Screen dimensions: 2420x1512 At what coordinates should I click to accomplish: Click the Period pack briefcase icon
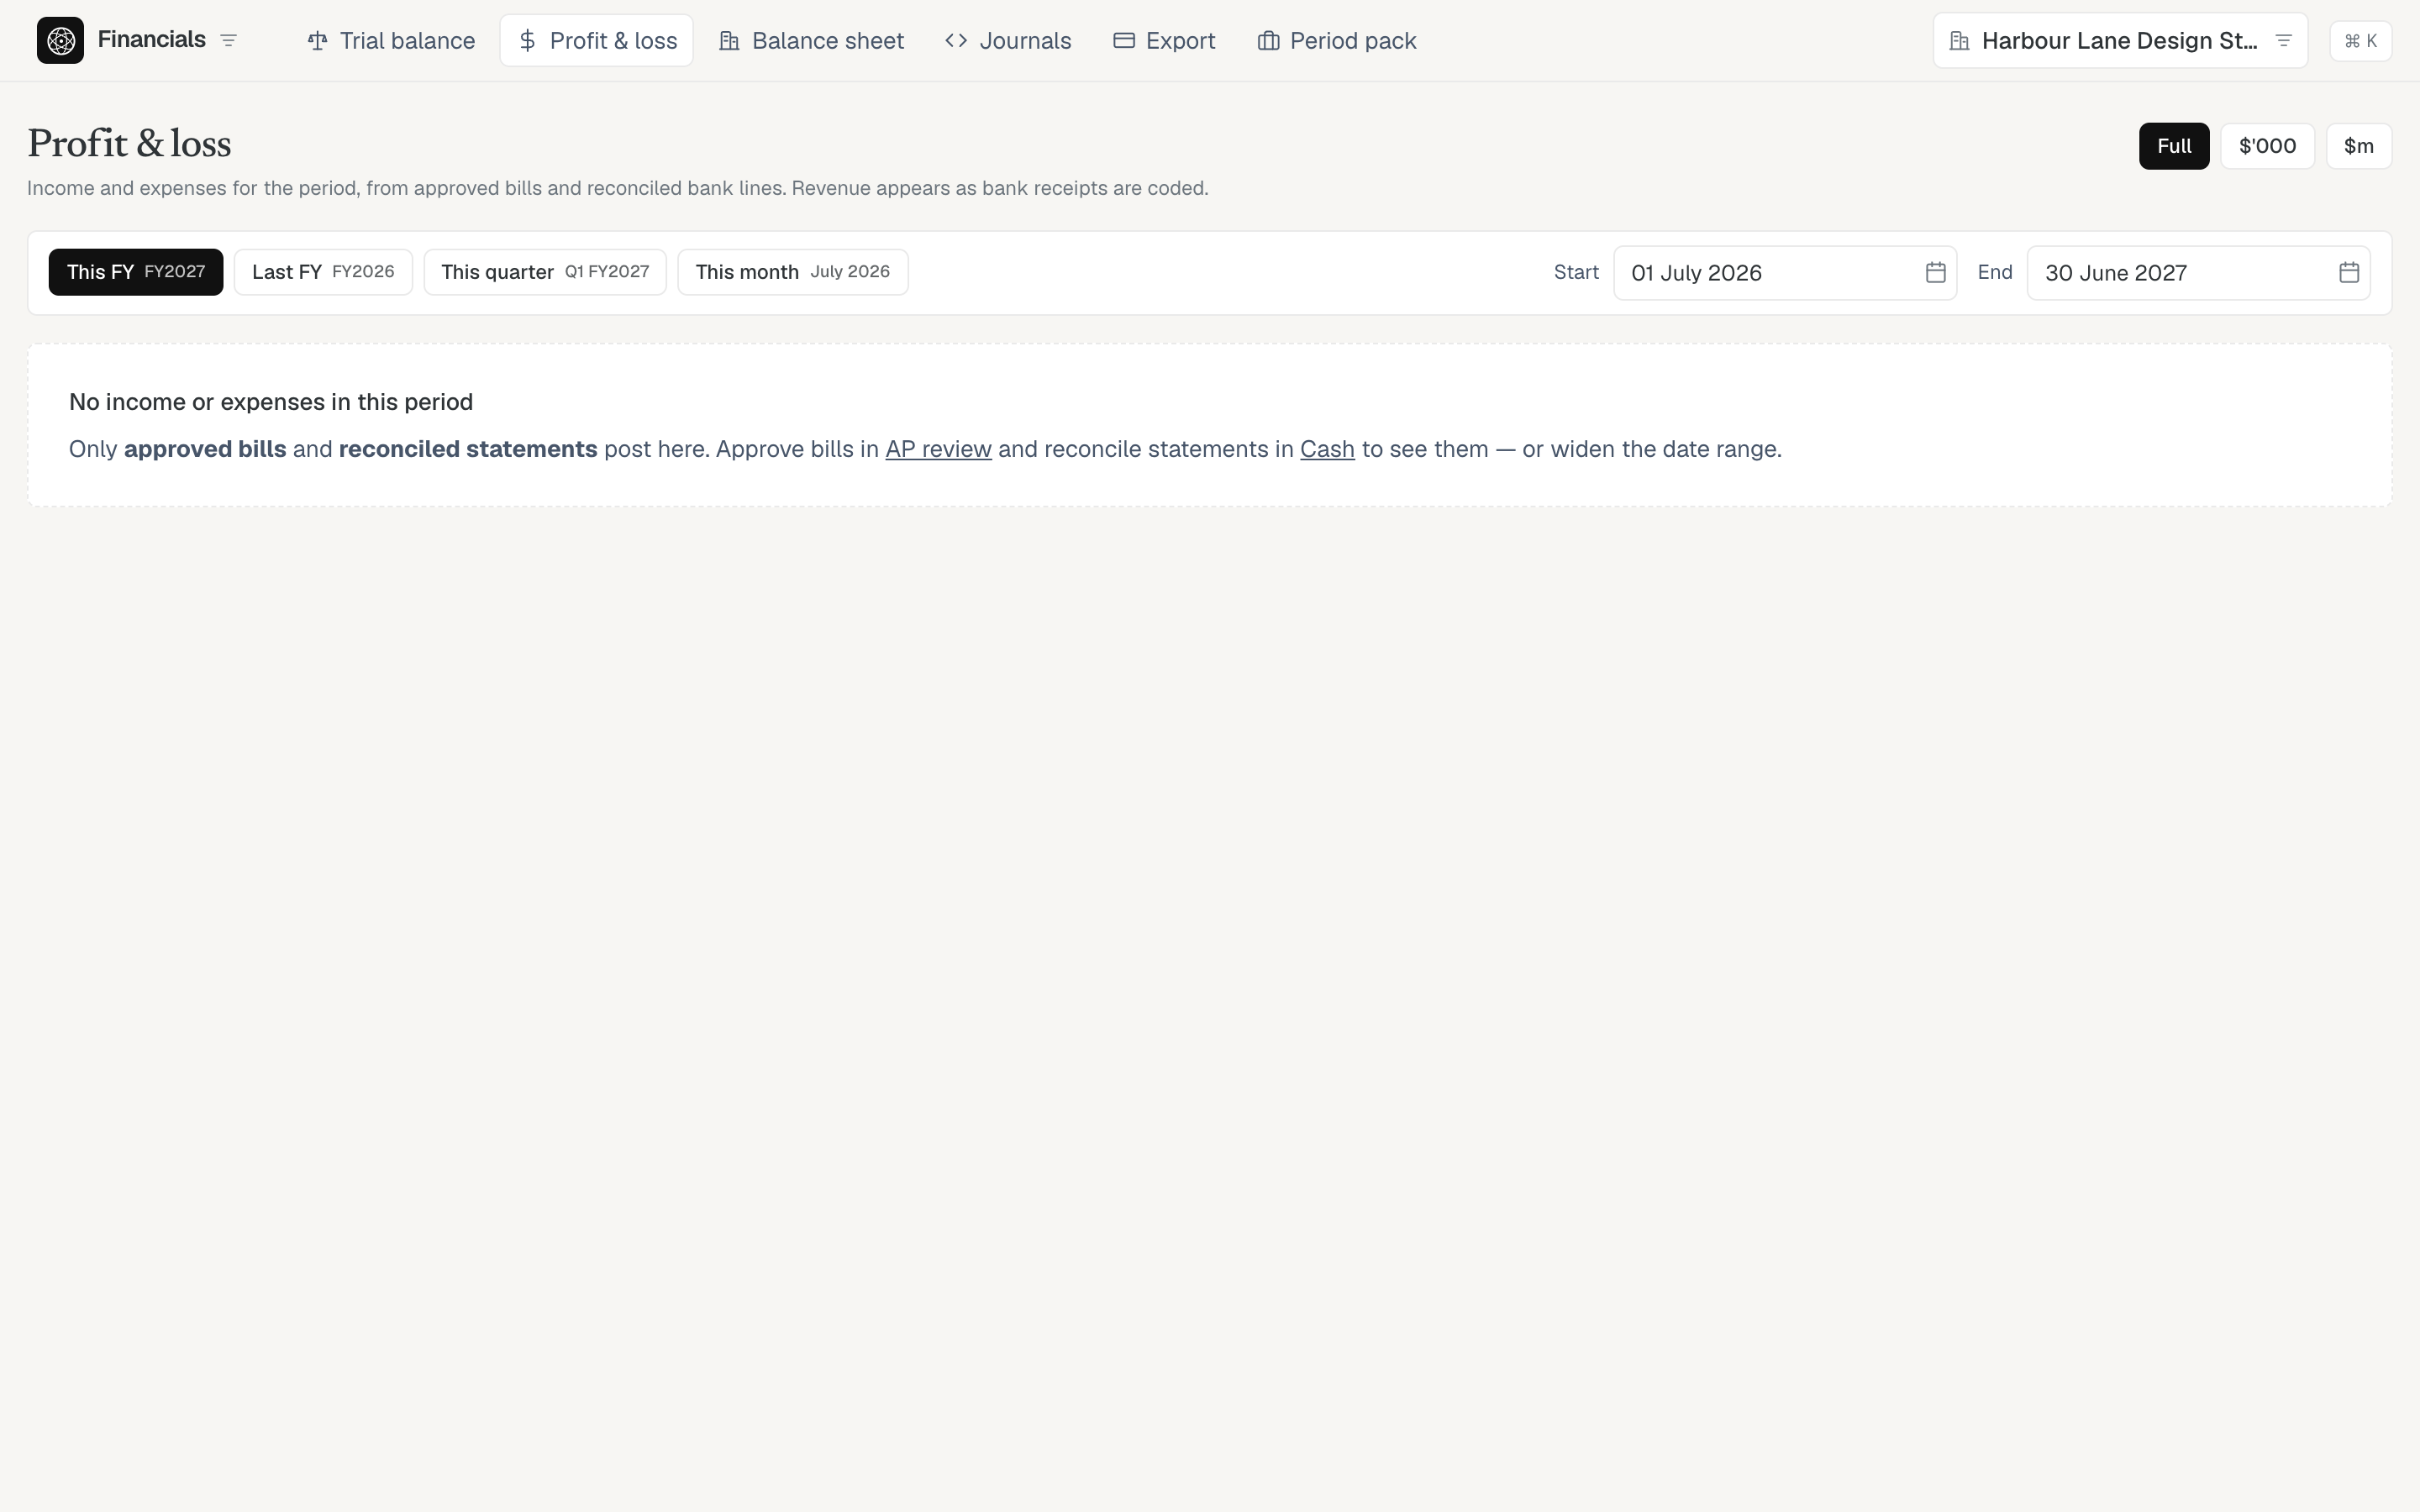[1268, 41]
